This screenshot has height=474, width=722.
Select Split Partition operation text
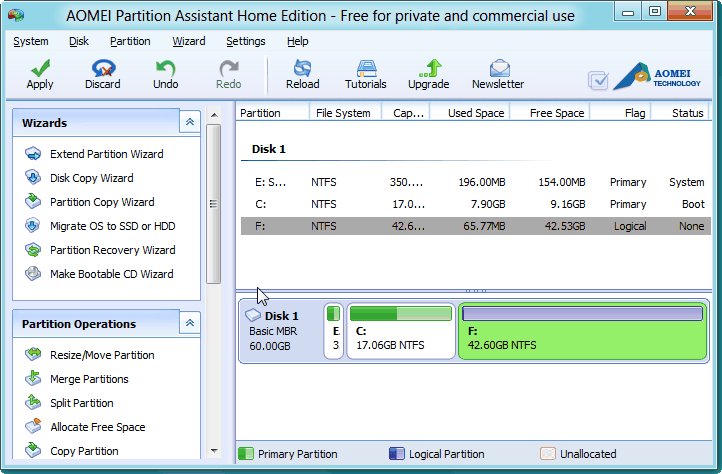coord(82,403)
